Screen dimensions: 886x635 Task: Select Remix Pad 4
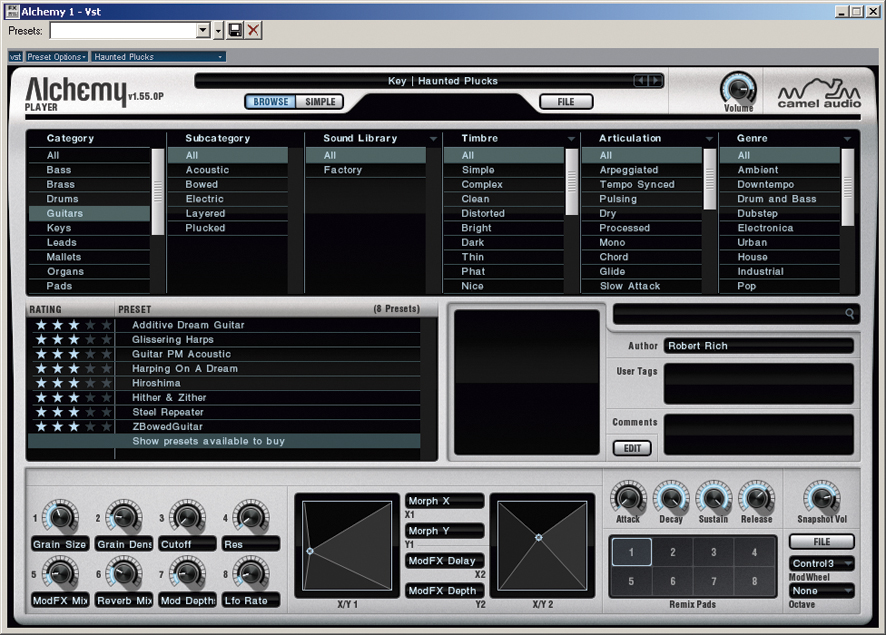point(754,552)
